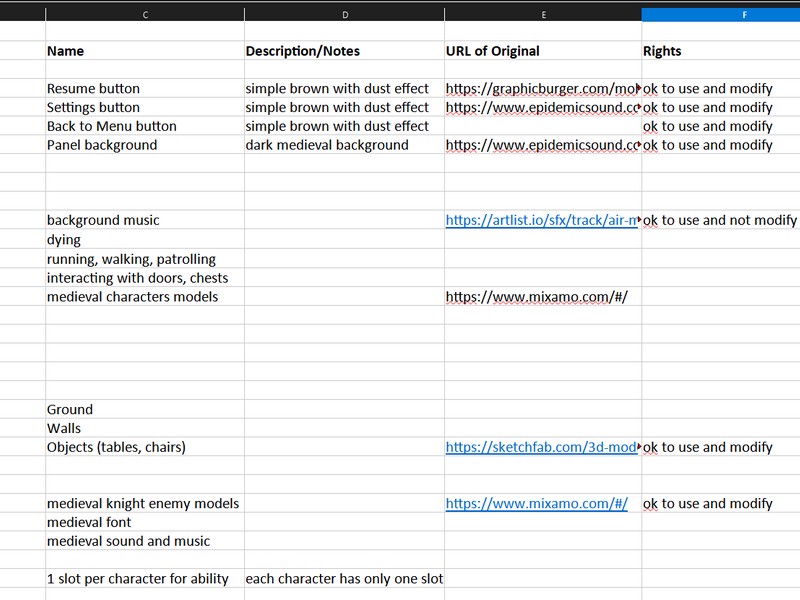Select the 'Resume button' cell
800x600 pixels.
pos(93,89)
